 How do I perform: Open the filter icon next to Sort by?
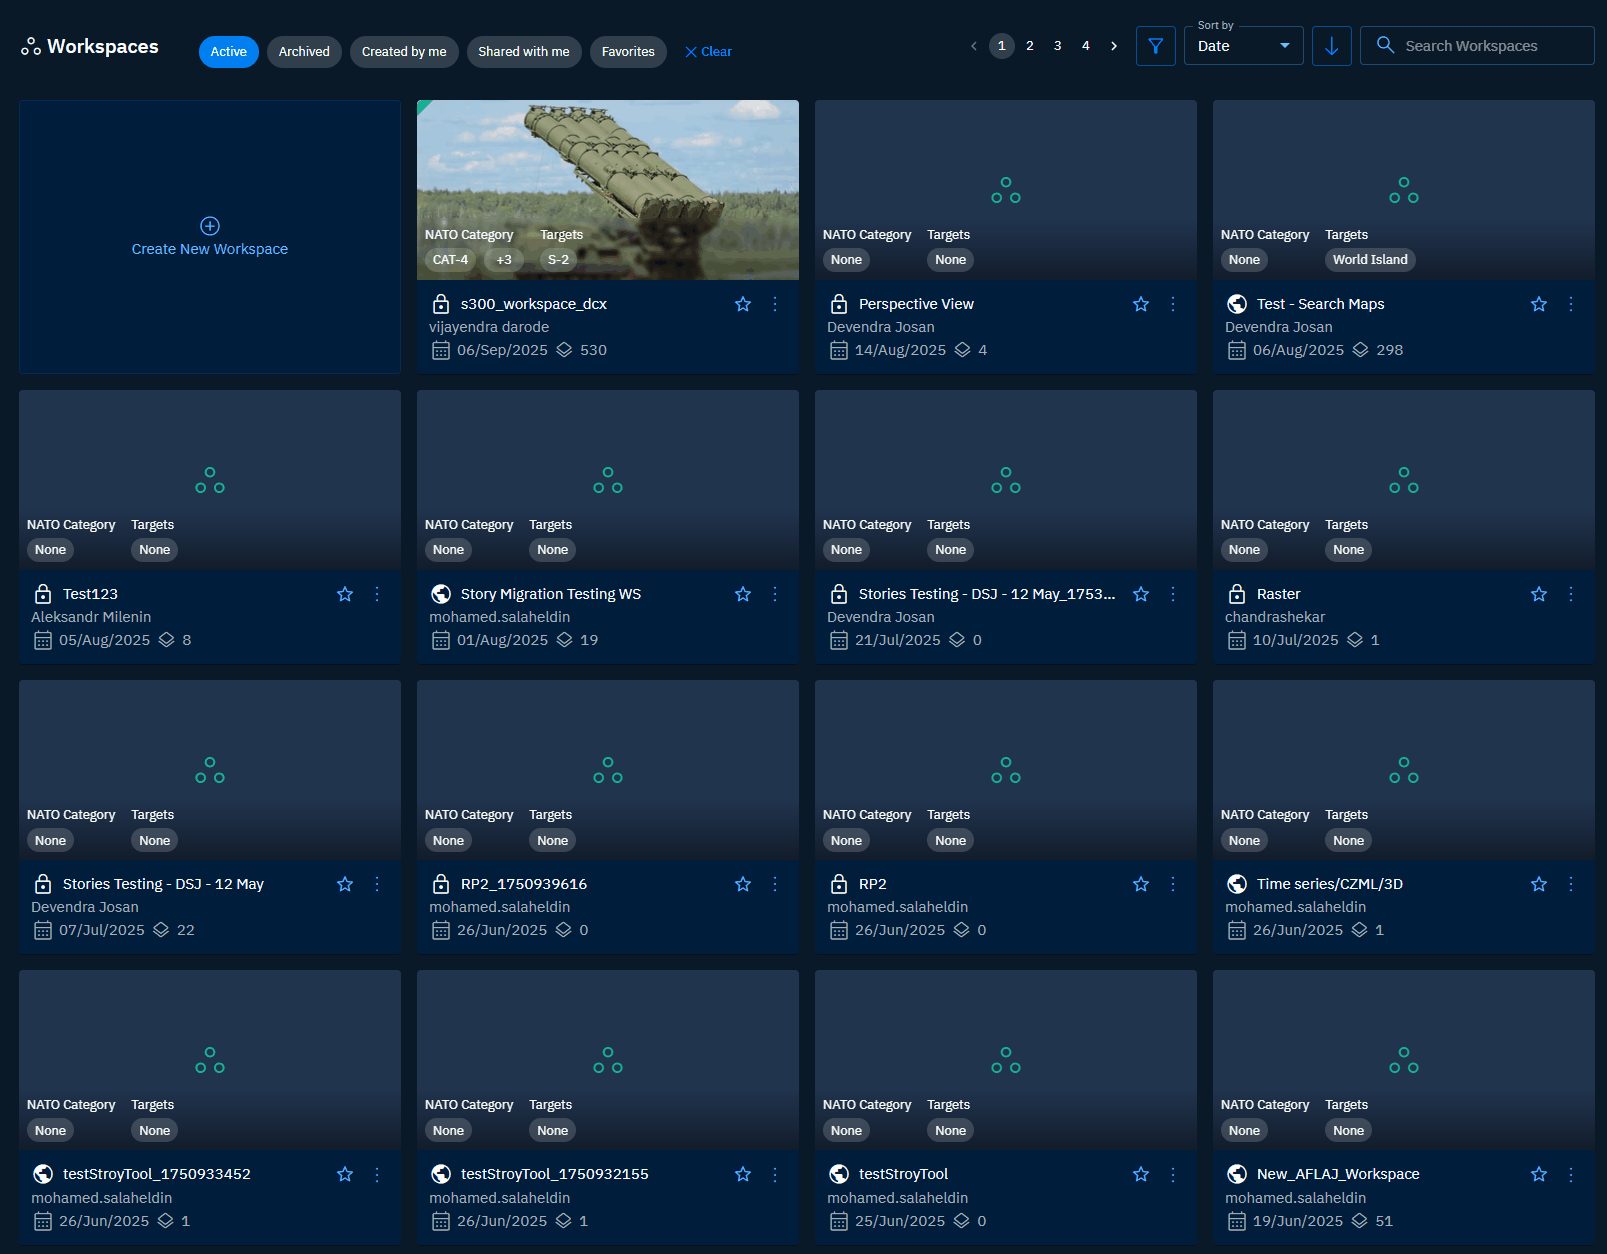pos(1155,46)
